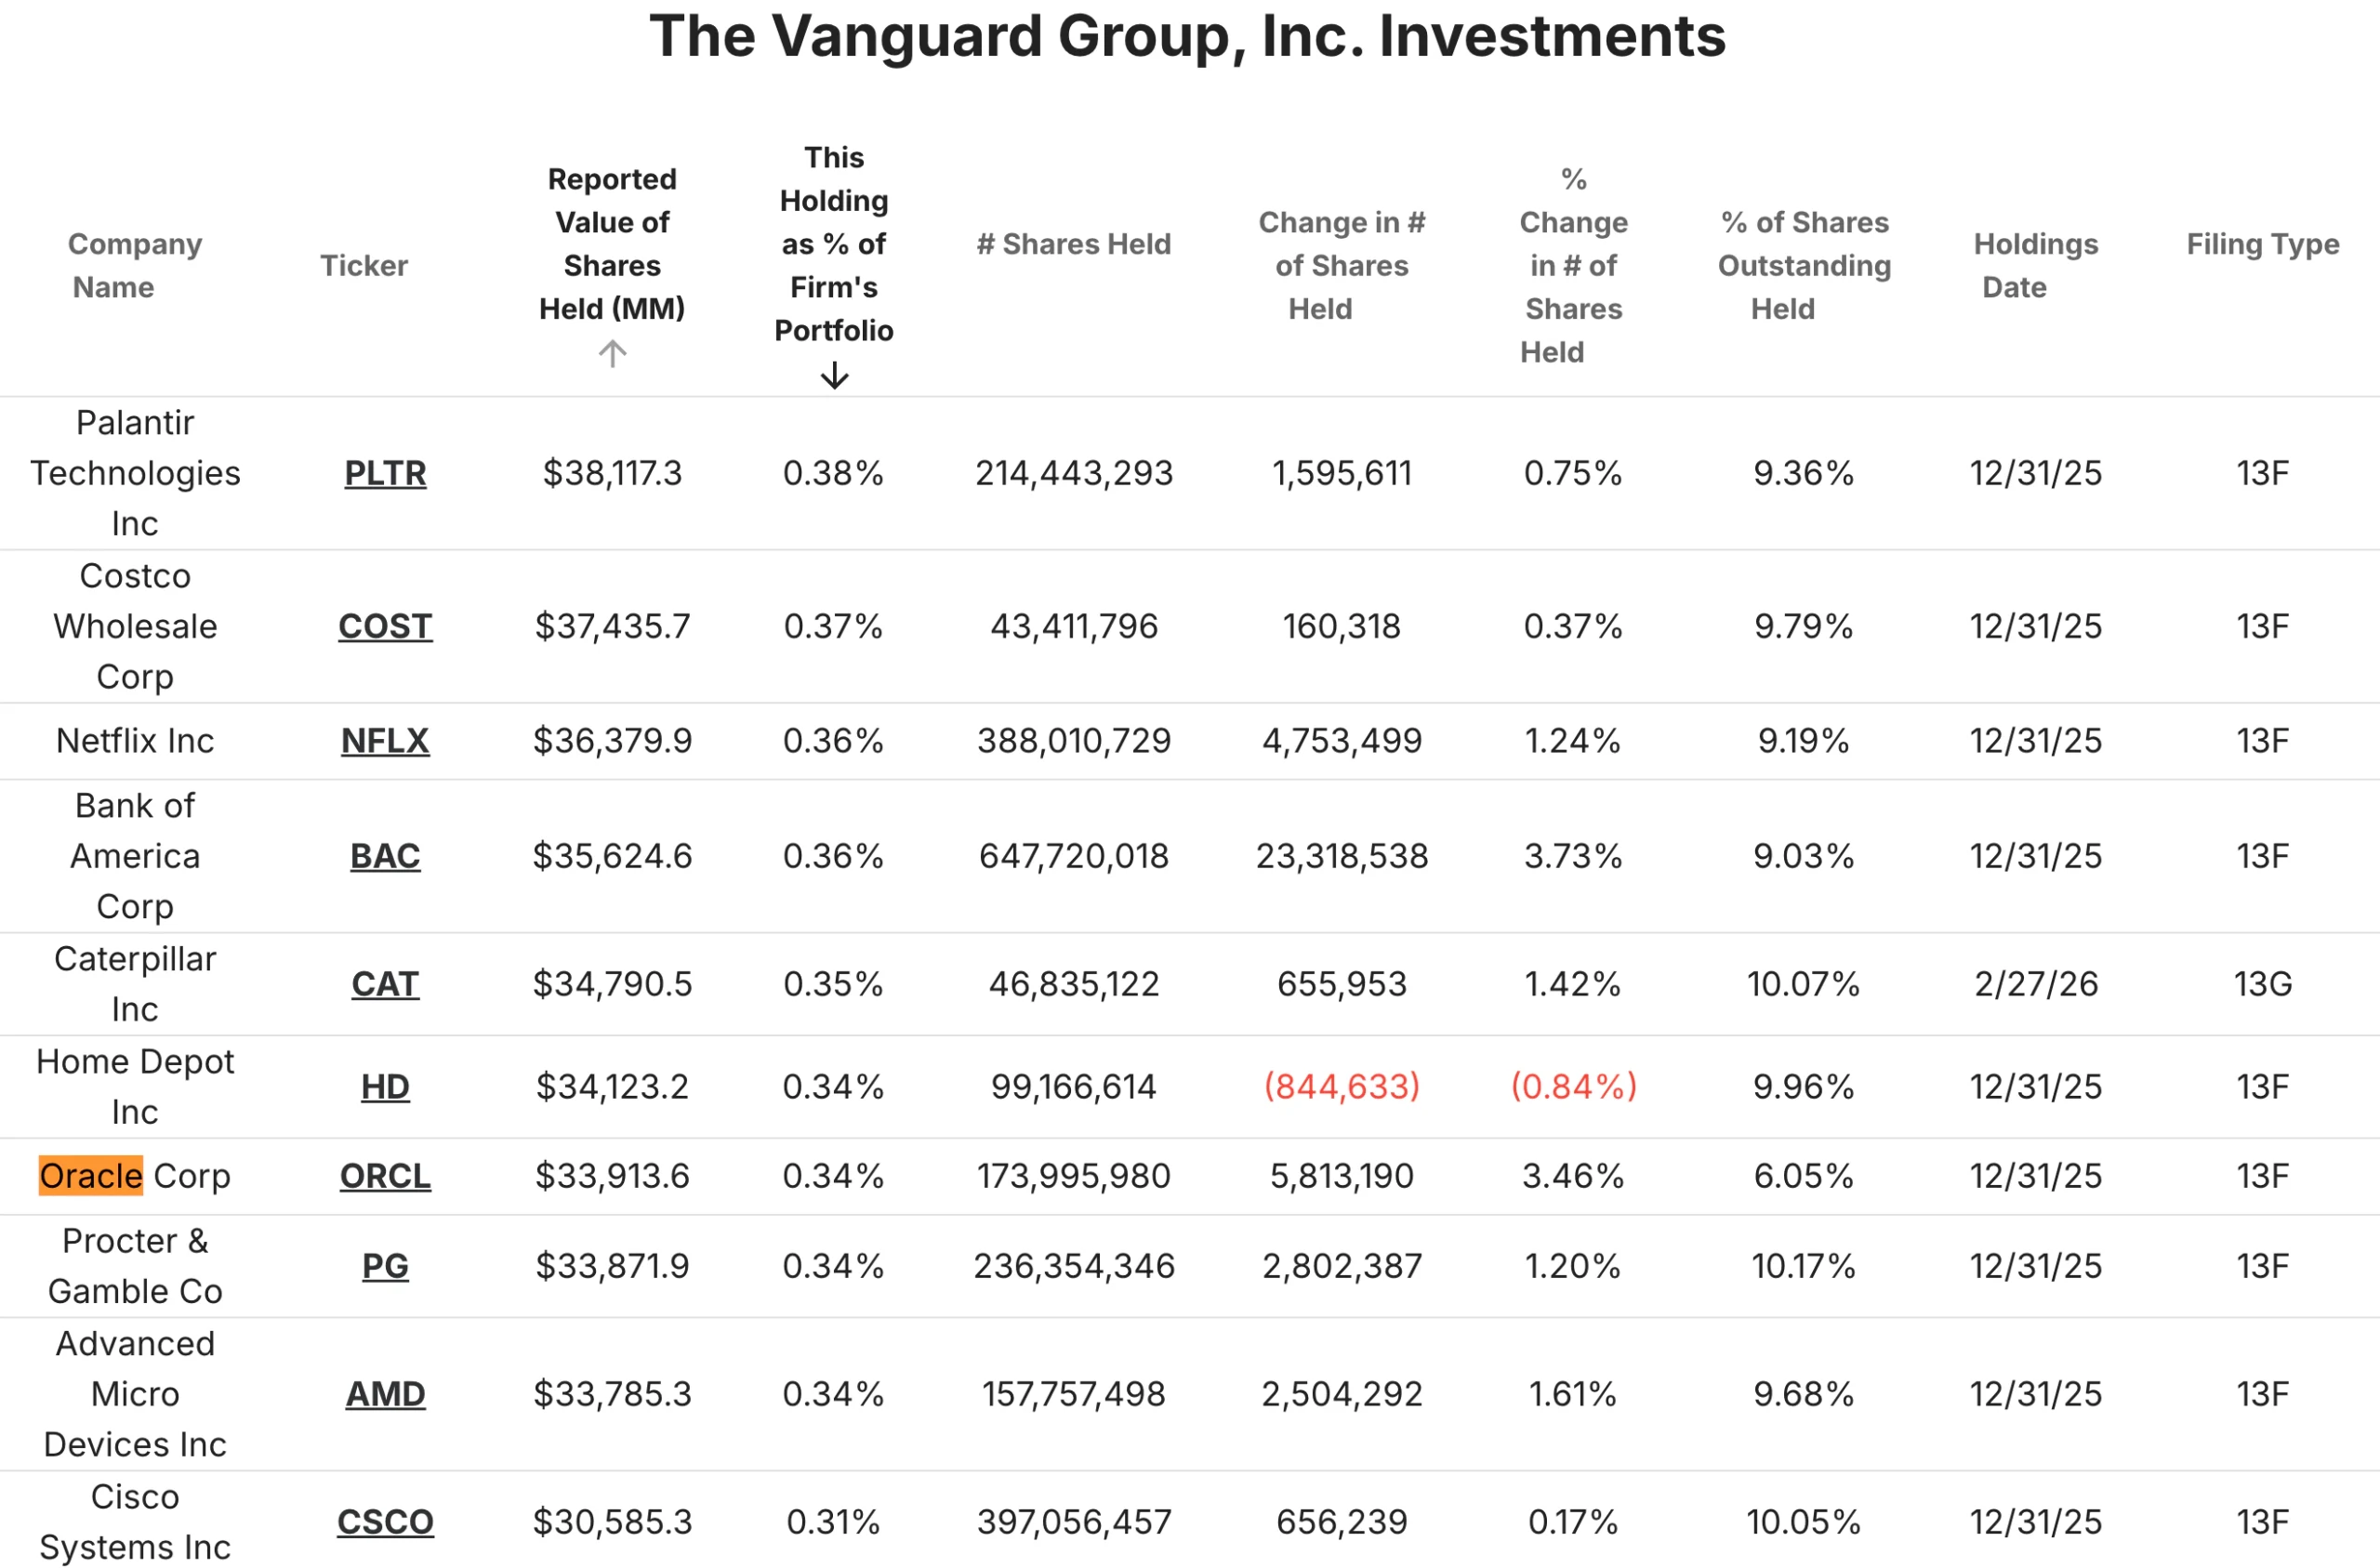Sort holdings by the Ticker column
2380x1568 pixels.
(364, 265)
